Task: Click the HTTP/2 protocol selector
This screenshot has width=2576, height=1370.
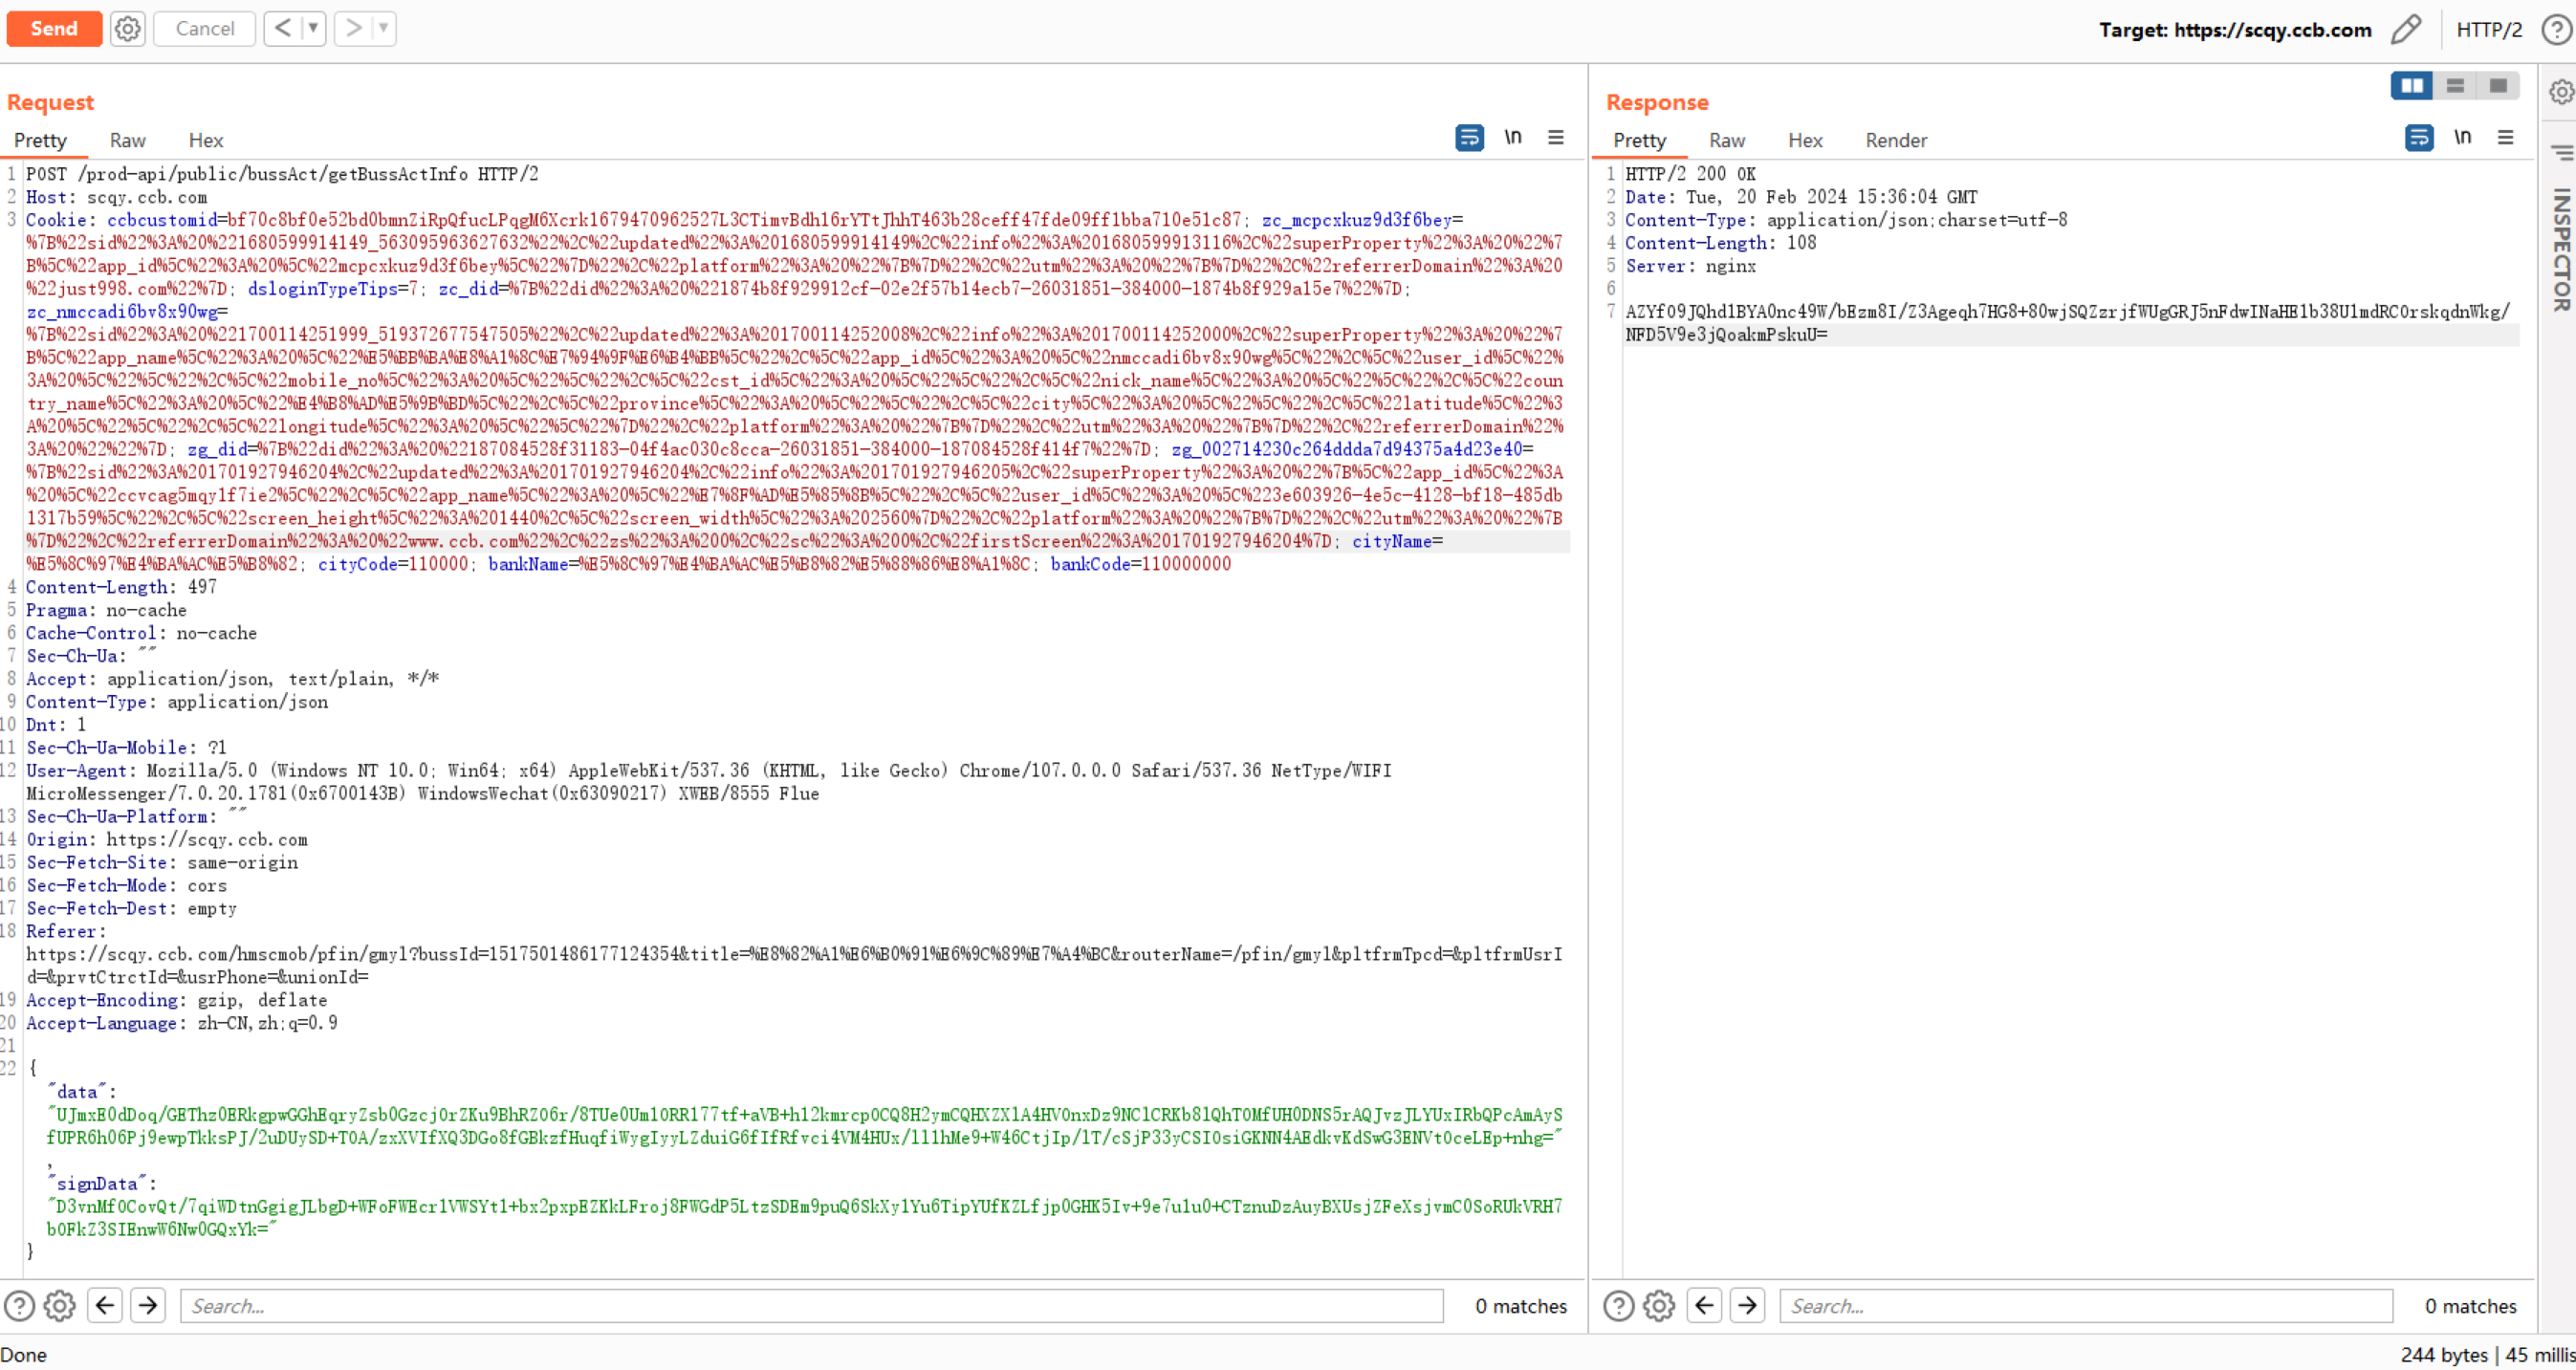Action: tap(2488, 30)
